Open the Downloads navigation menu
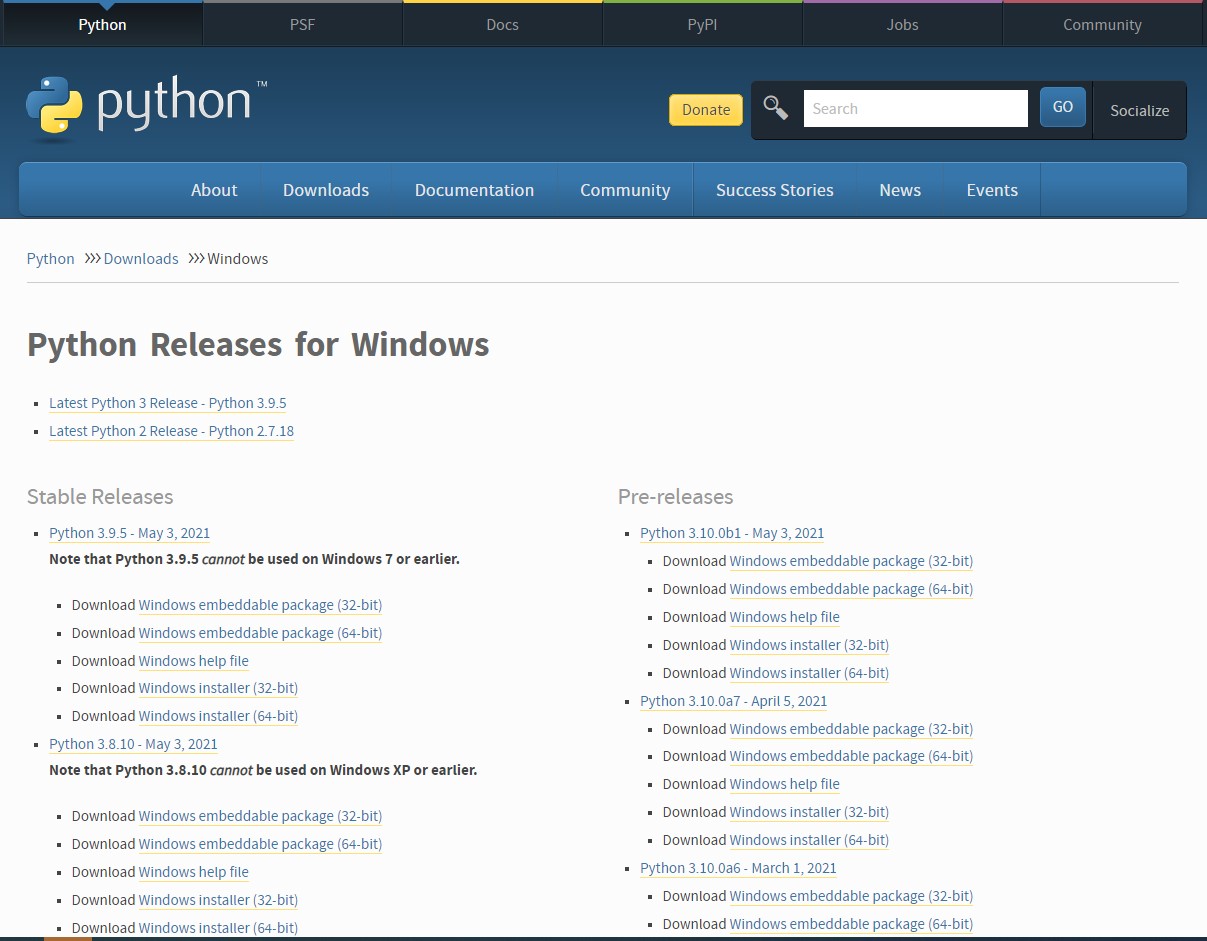Screen dimensions: 1207x941 [326, 190]
